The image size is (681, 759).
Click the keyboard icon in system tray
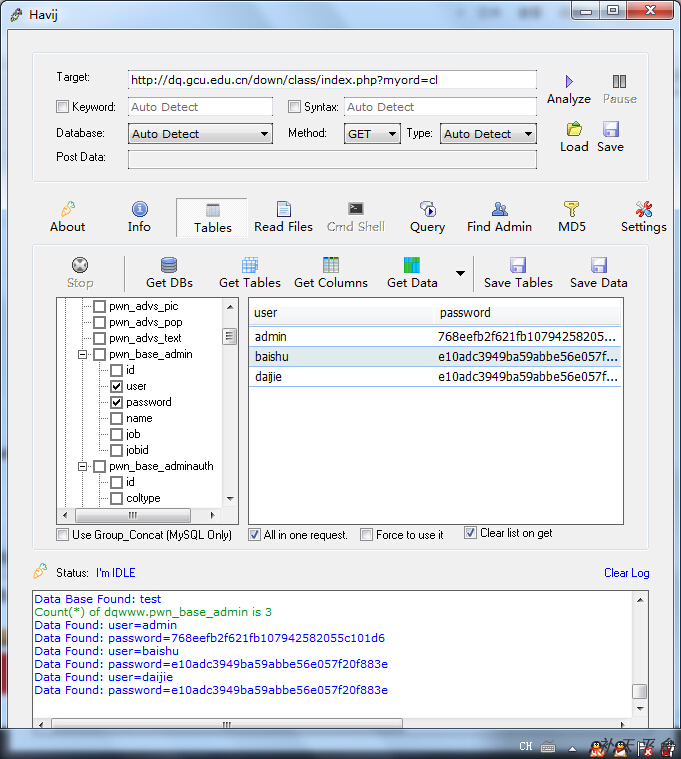[548, 747]
